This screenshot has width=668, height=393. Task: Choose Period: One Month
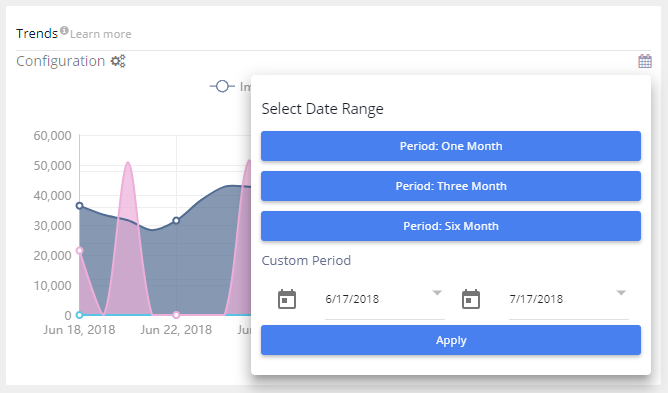click(451, 146)
